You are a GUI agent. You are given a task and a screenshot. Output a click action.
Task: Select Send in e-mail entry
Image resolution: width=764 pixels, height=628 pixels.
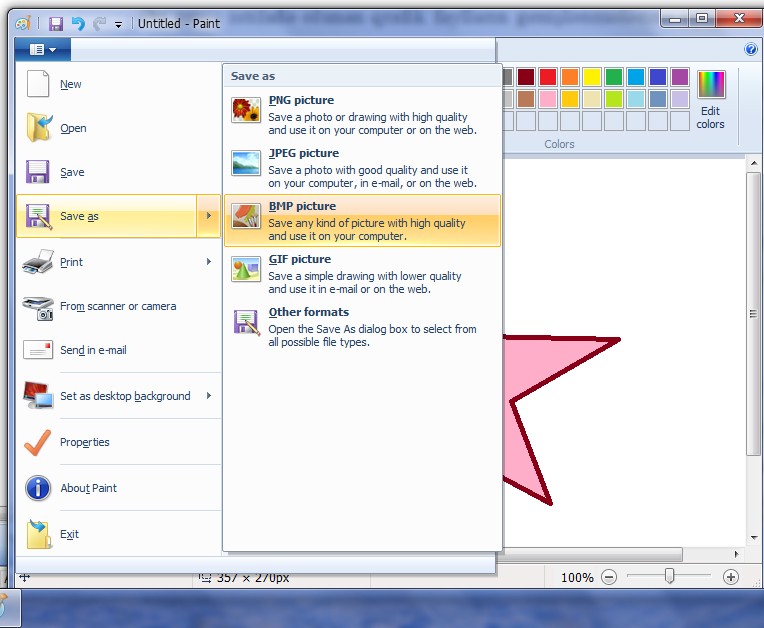point(118,350)
